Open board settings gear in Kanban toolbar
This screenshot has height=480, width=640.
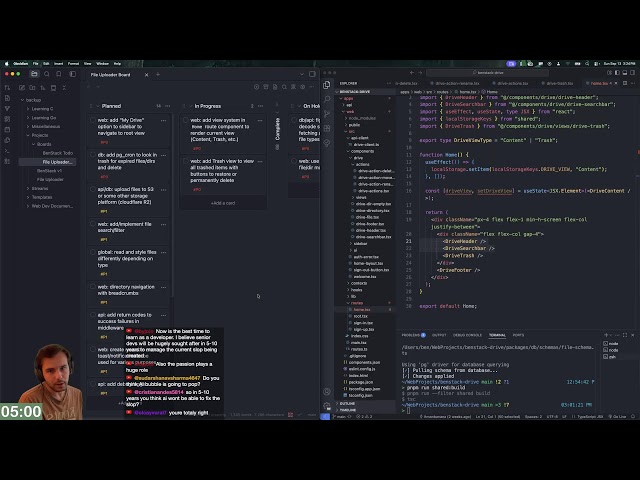(x=302, y=87)
